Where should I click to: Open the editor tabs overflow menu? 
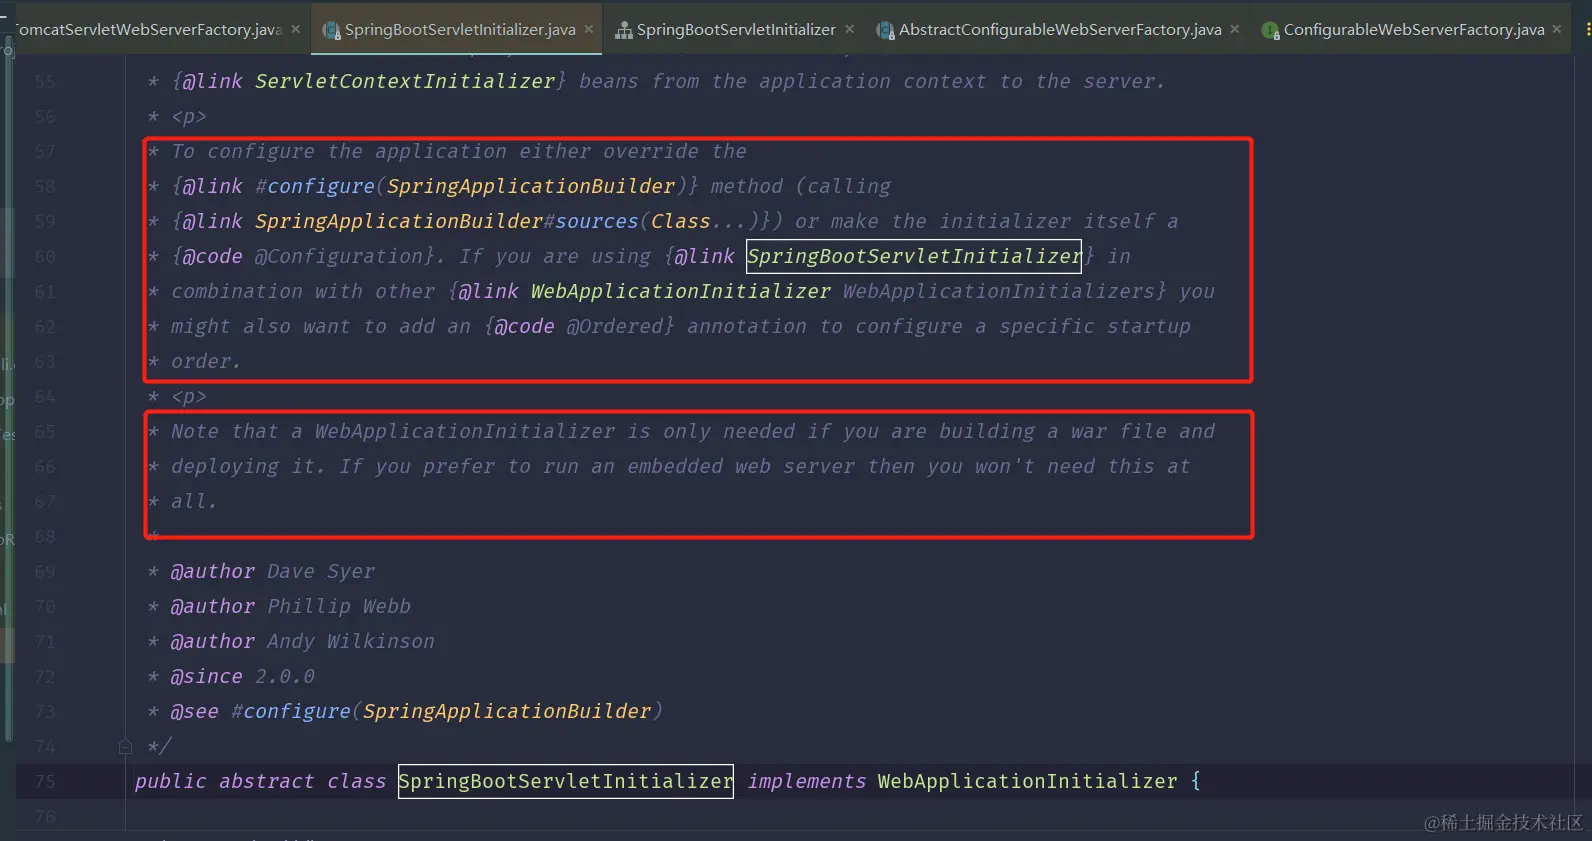[x=1587, y=29]
